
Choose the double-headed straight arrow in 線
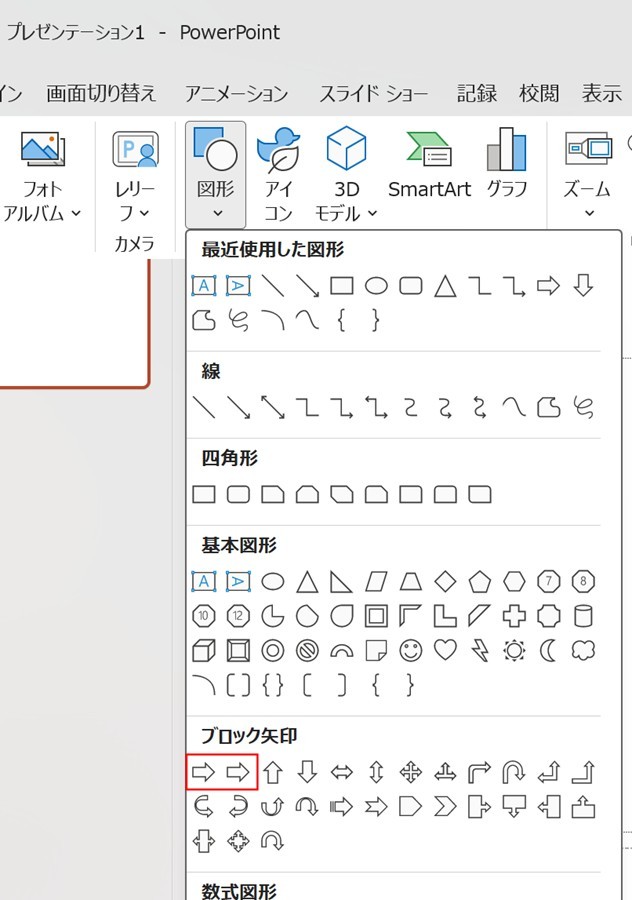pos(273,407)
